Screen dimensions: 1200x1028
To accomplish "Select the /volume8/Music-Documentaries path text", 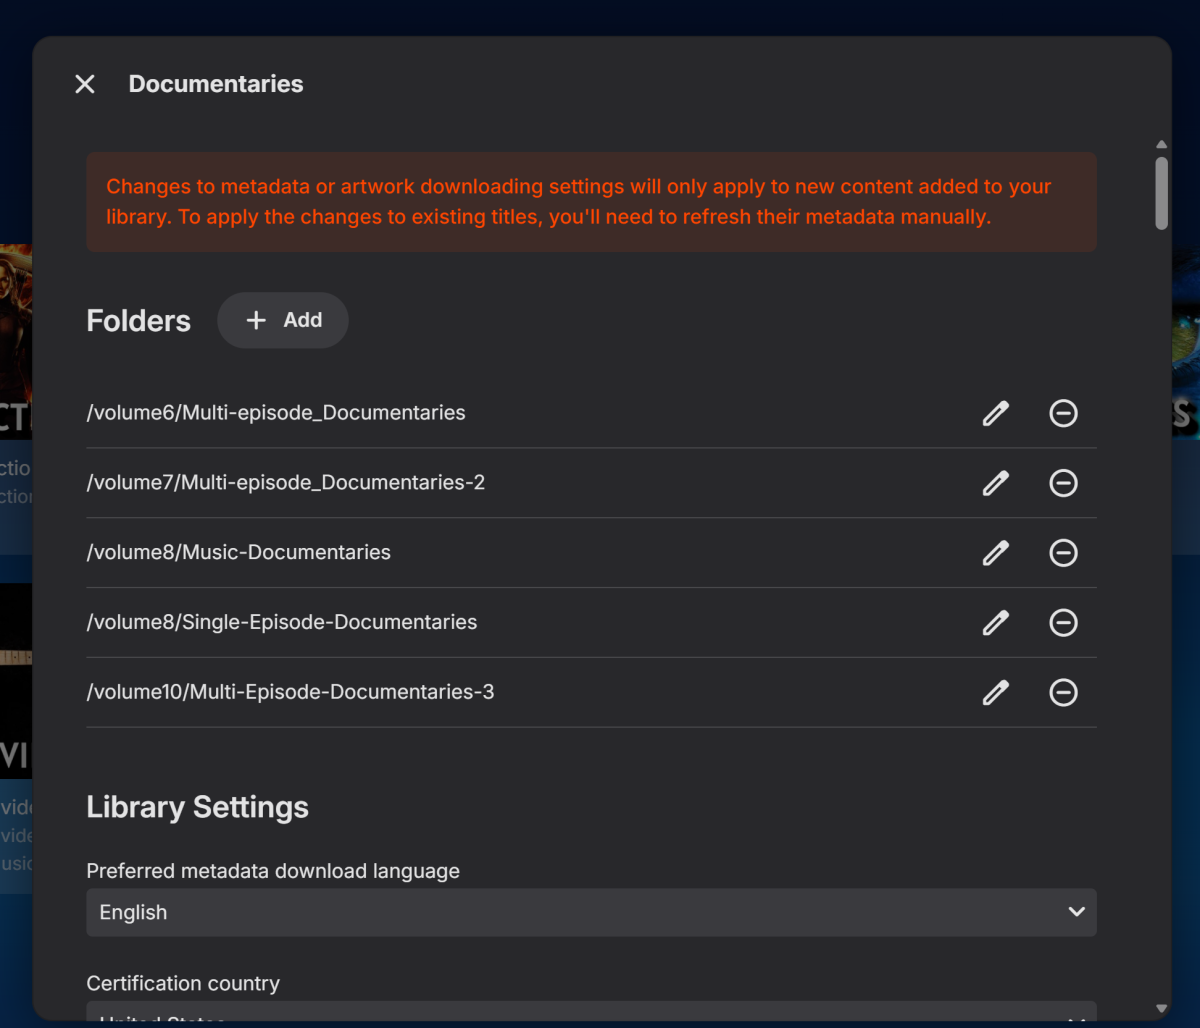I will (x=239, y=553).
